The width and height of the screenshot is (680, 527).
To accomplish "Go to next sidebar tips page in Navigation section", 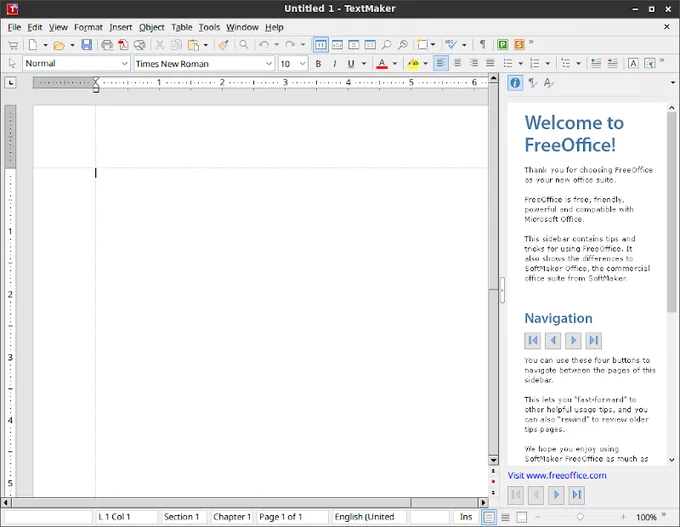I will click(x=573, y=340).
